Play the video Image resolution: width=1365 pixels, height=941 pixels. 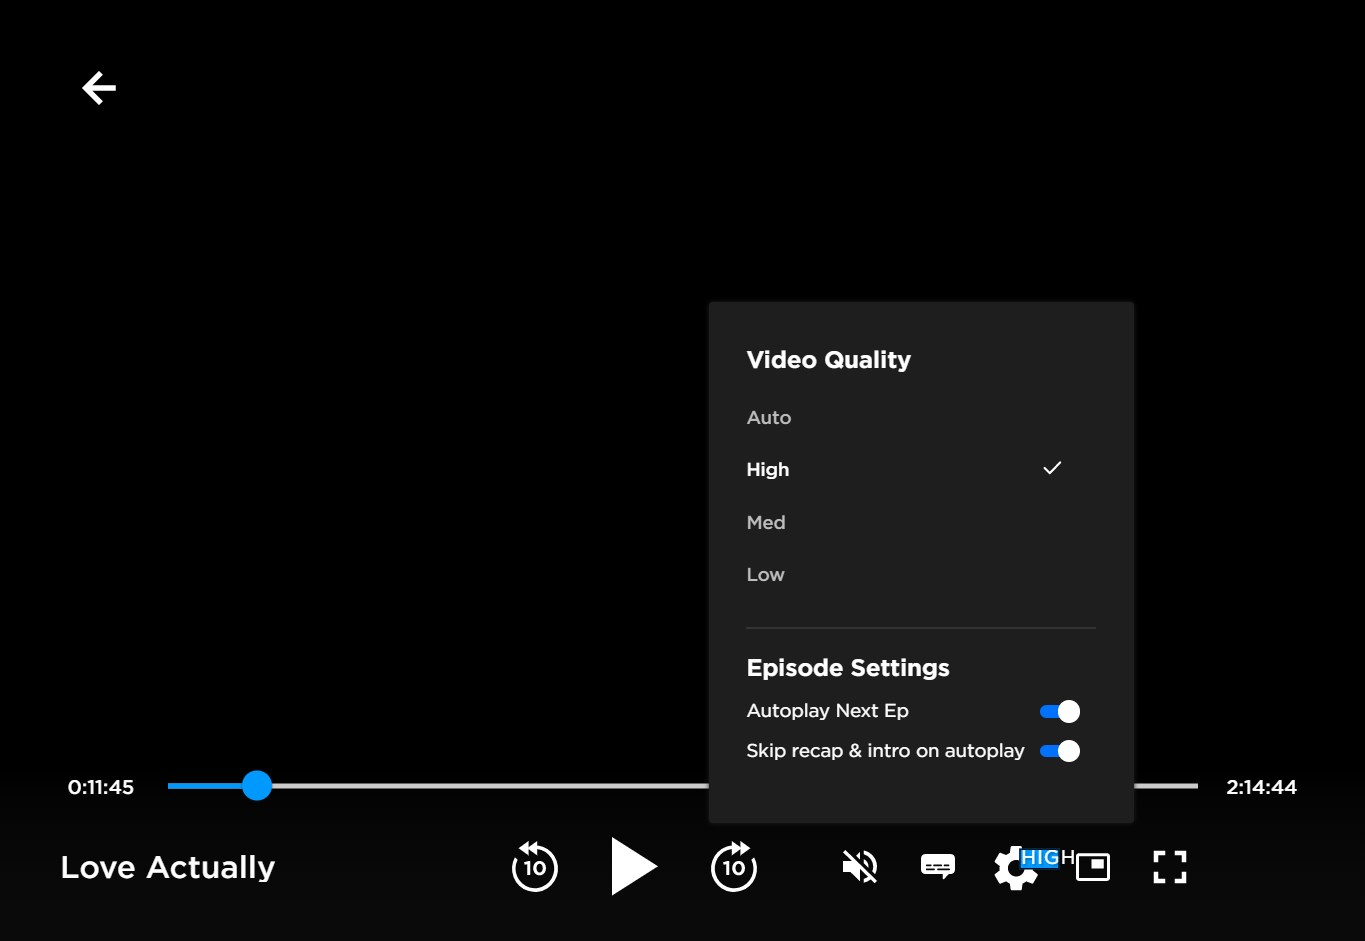coord(634,866)
